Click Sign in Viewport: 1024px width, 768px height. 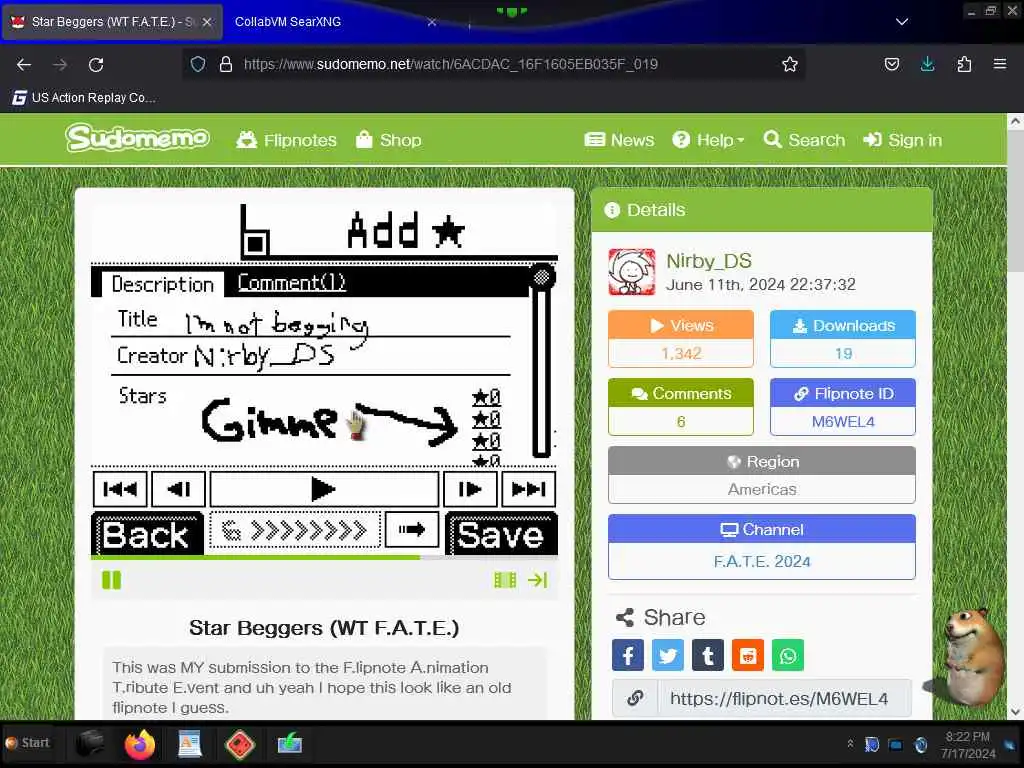pyautogui.click(x=903, y=140)
